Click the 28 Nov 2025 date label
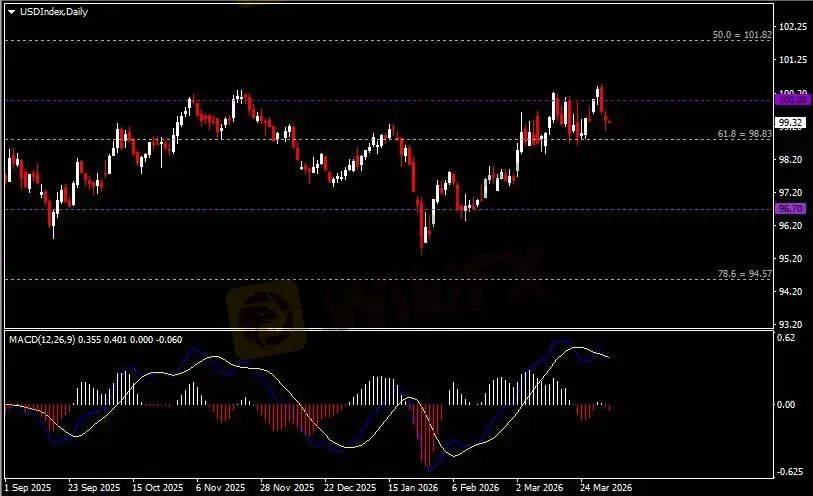Viewport: 813px width, 496px height. click(x=287, y=488)
